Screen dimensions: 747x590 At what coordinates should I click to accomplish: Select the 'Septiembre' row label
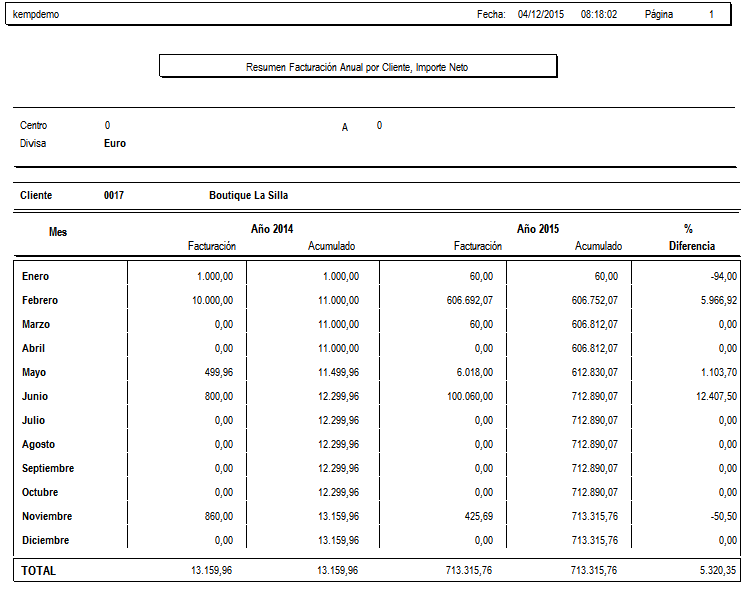point(48,468)
